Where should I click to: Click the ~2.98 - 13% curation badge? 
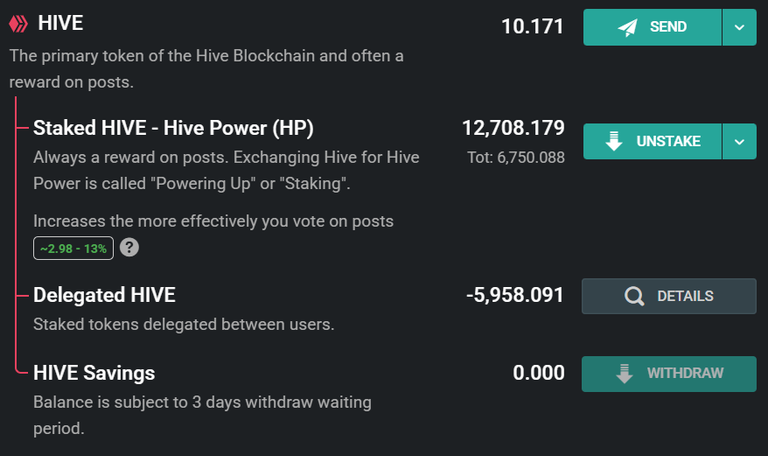coord(73,248)
